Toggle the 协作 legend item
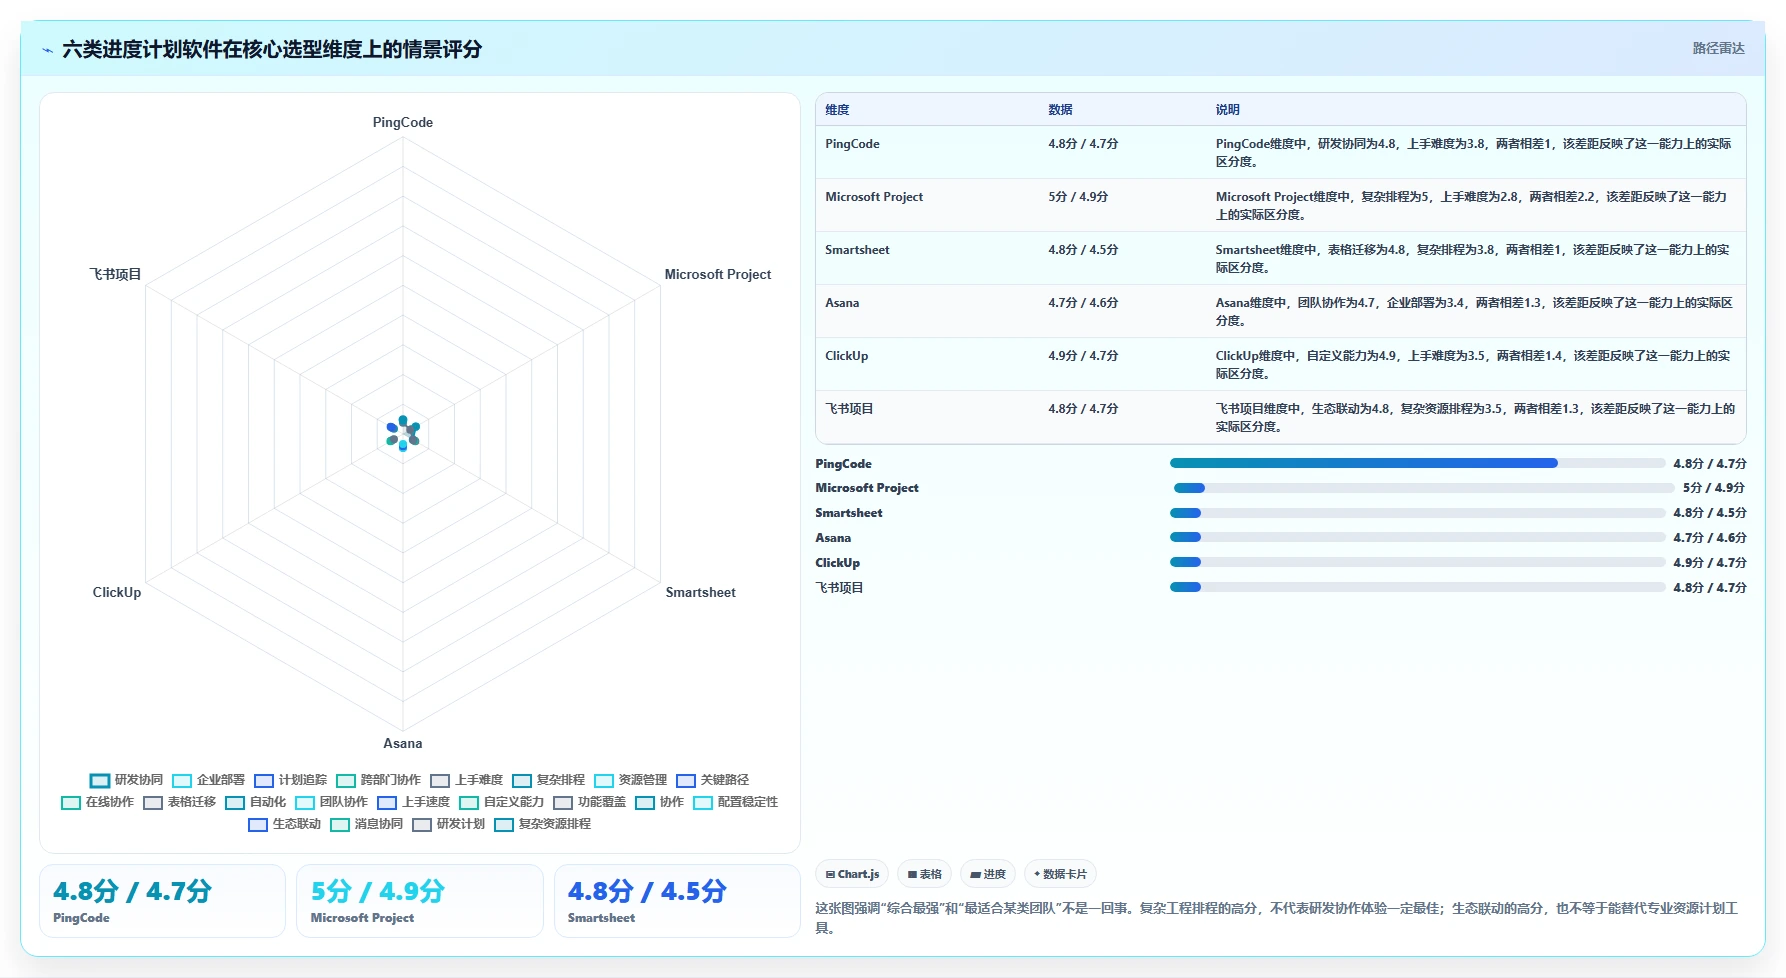 point(659,802)
